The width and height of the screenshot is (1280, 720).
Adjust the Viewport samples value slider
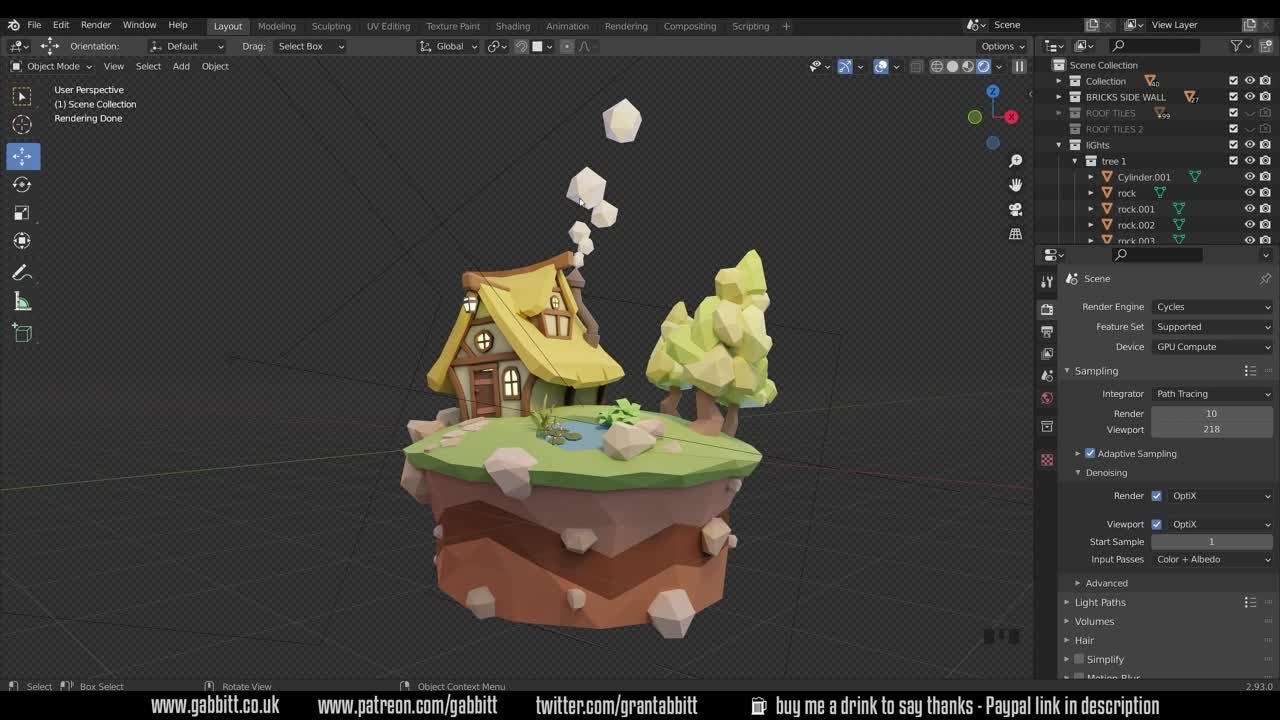(1212, 429)
